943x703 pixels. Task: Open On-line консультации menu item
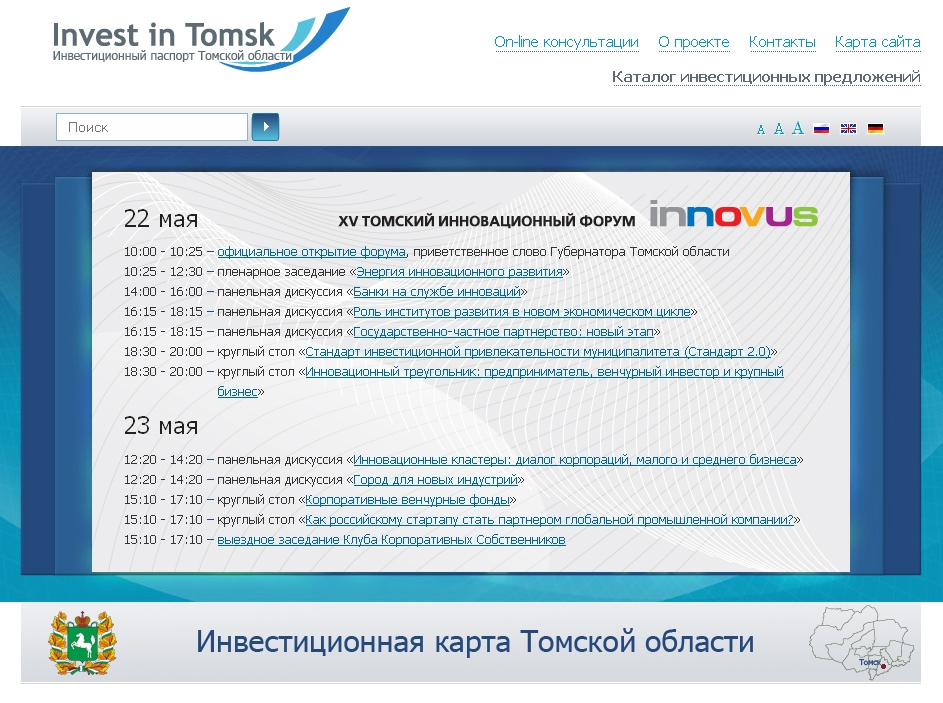coord(566,42)
